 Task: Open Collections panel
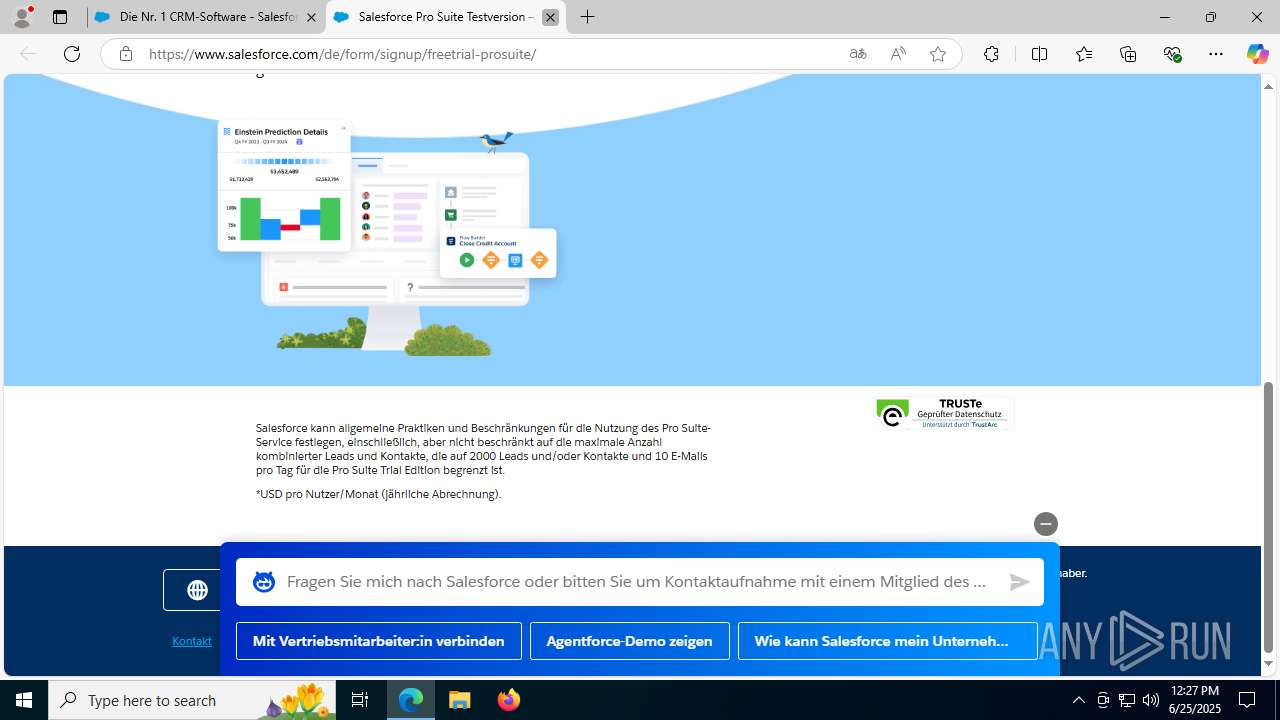click(1128, 54)
